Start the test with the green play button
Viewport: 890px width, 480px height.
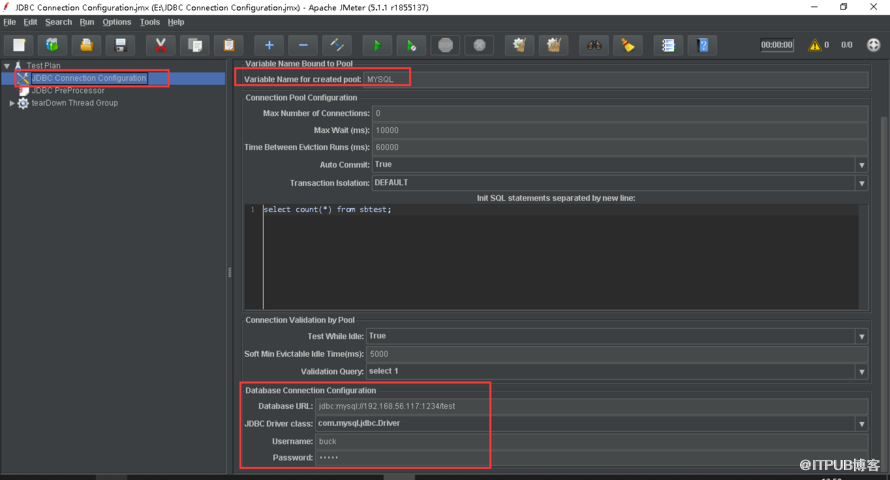coord(376,45)
